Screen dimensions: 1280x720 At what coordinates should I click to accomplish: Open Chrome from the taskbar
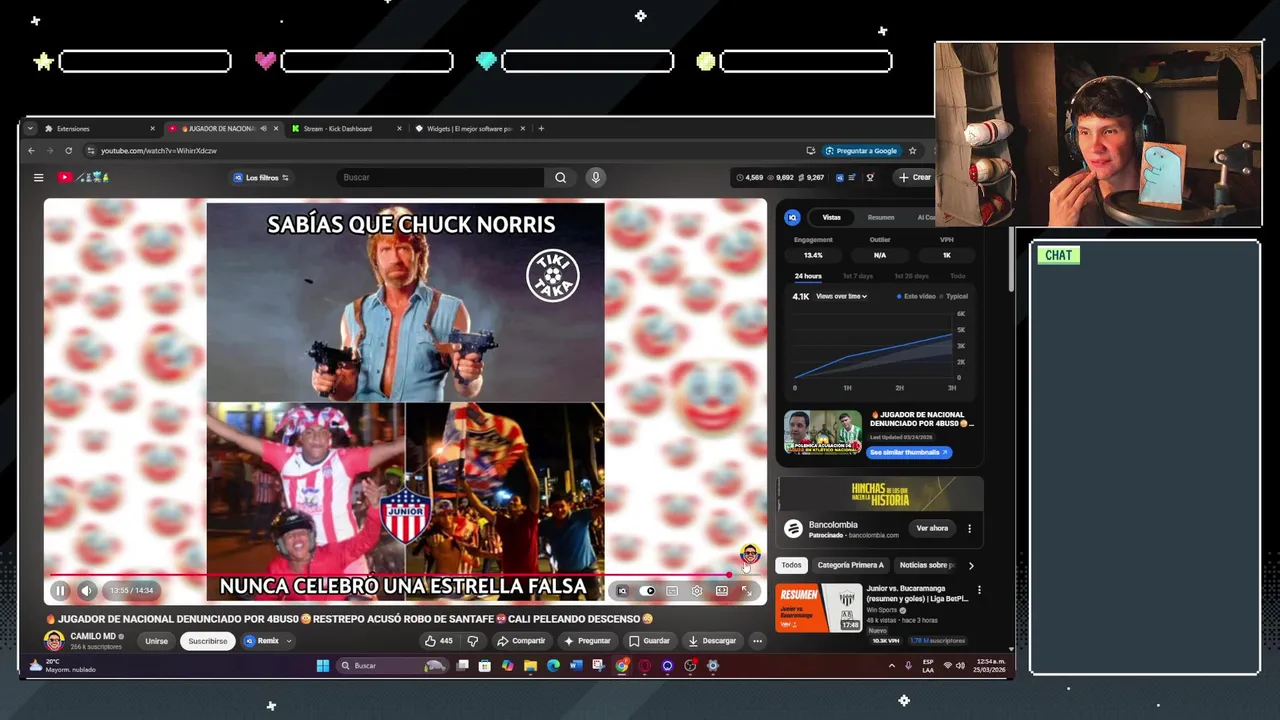pos(622,666)
